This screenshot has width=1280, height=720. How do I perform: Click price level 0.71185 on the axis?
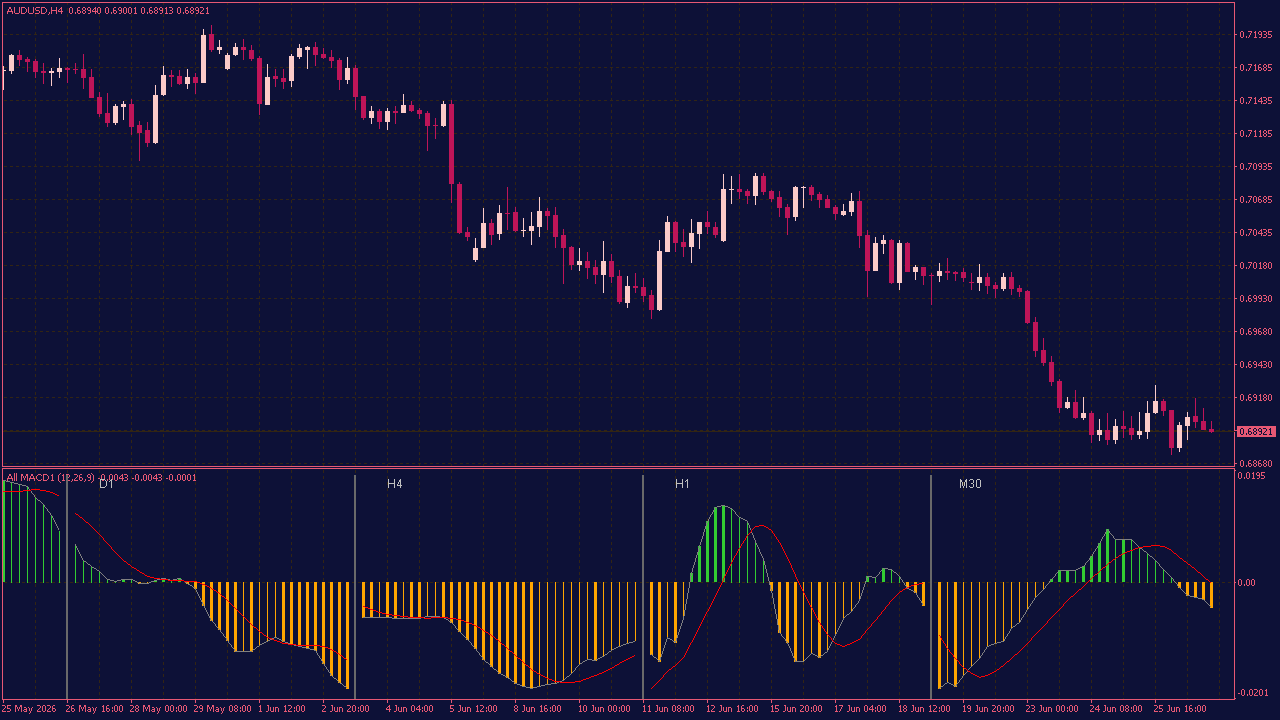(1256, 134)
